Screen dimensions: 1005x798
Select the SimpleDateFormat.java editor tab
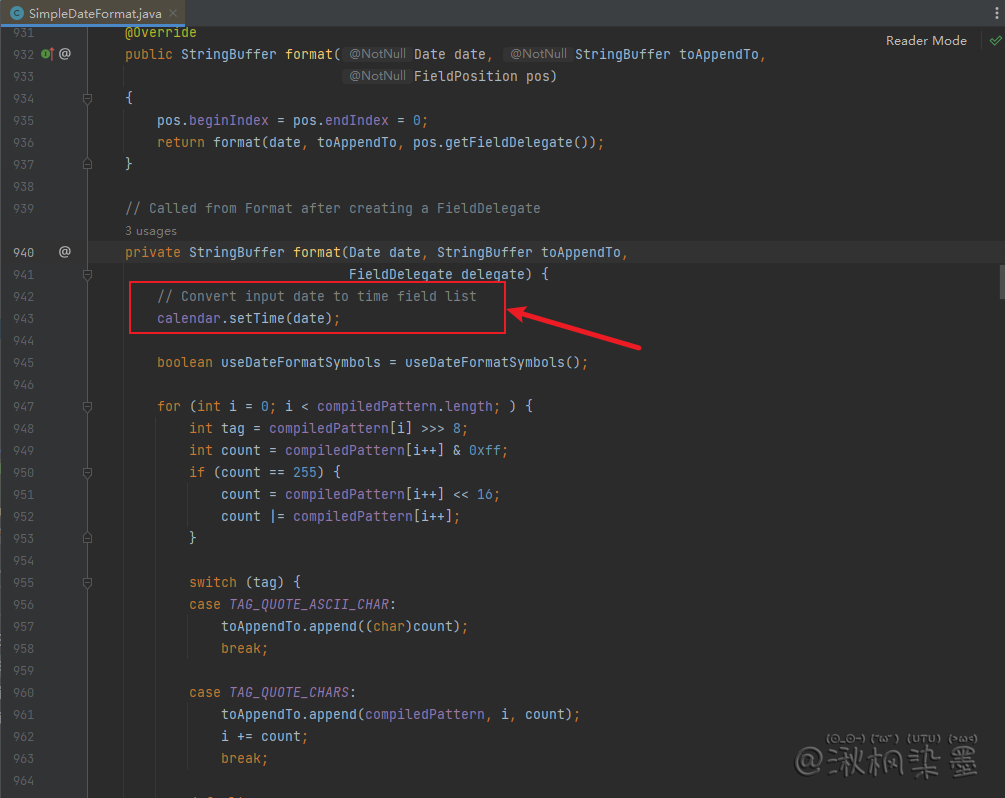[x=94, y=14]
